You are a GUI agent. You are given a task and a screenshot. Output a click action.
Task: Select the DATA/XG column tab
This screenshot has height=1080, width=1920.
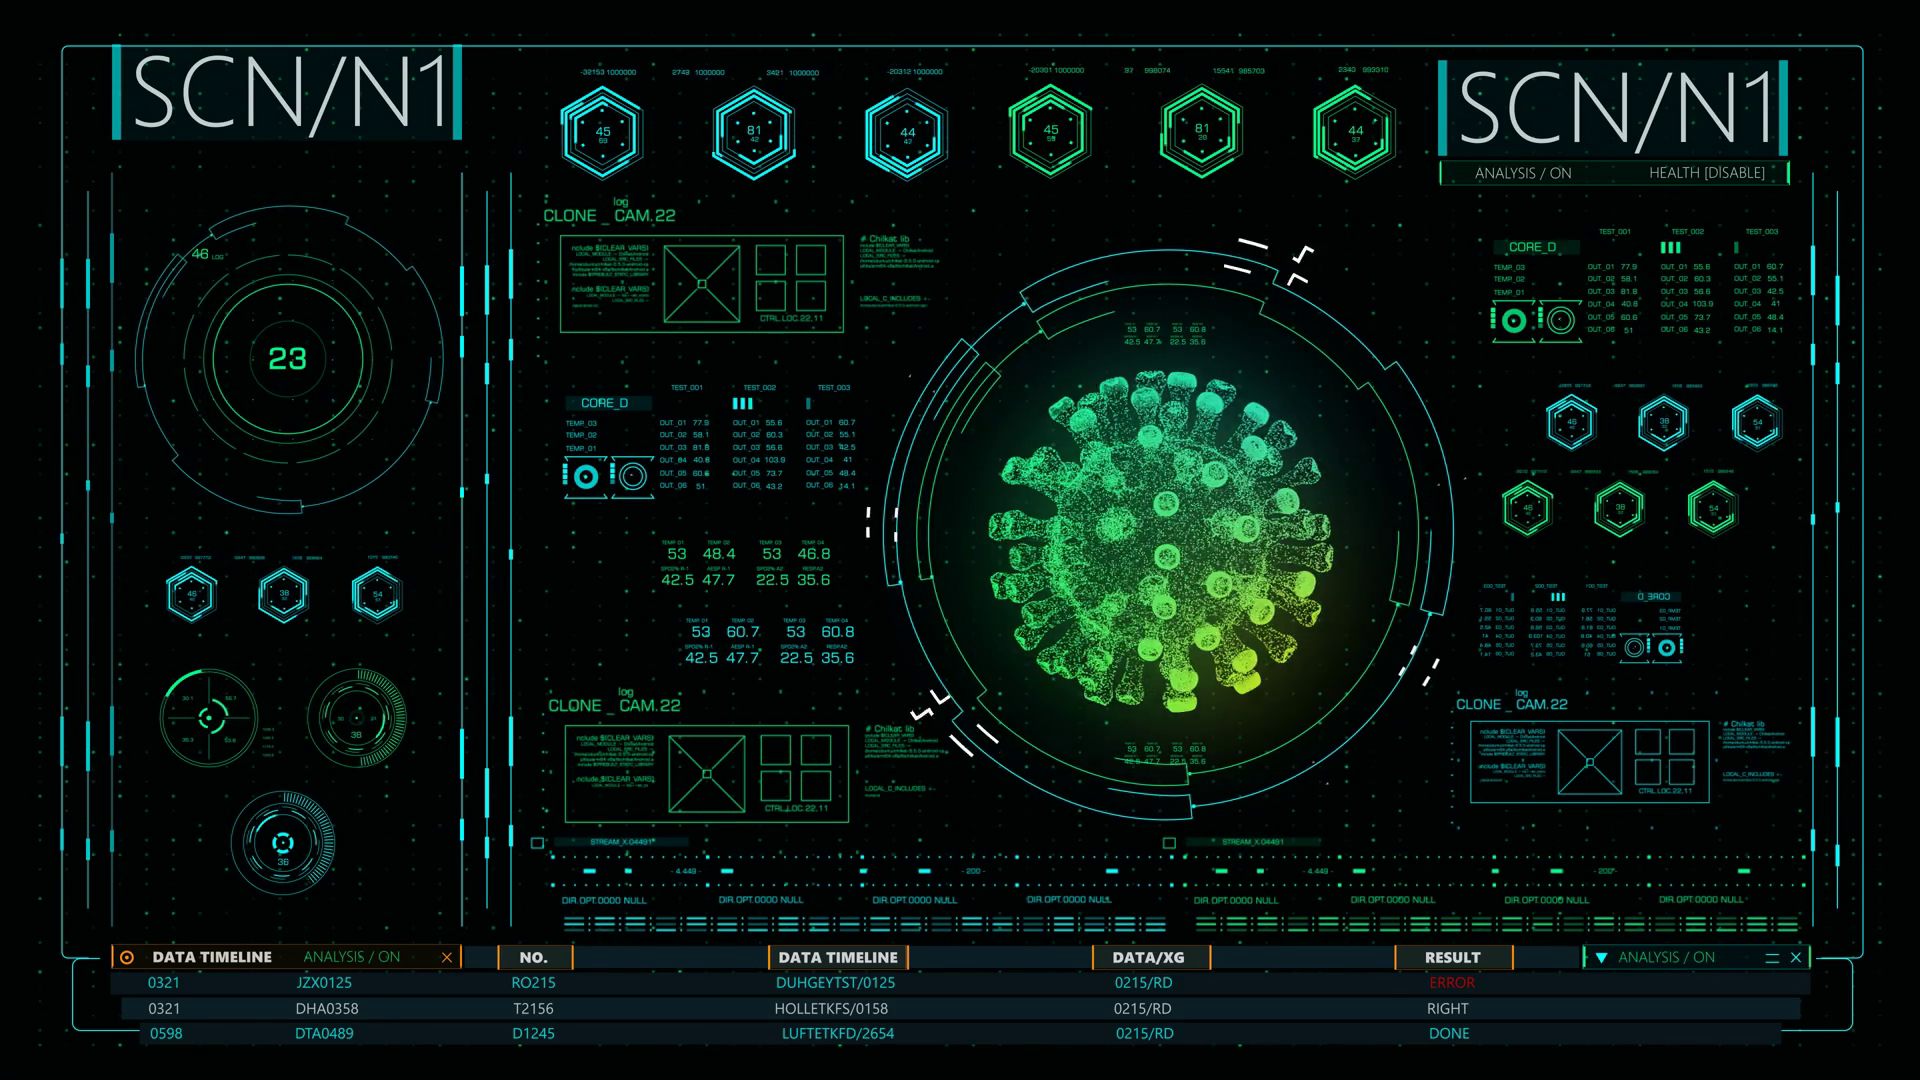pyautogui.click(x=1148, y=958)
